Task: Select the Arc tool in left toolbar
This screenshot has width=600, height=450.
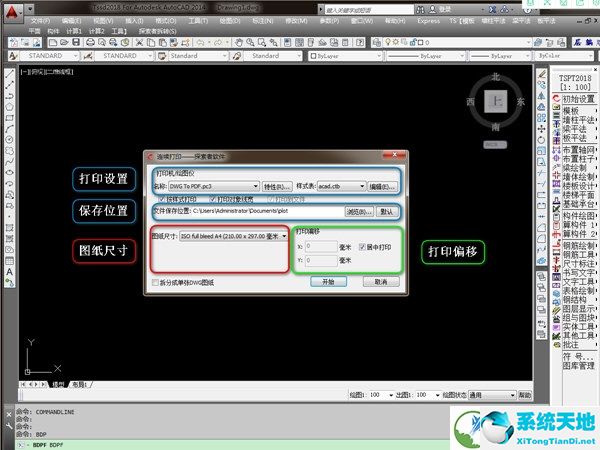Action: pyautogui.click(x=10, y=129)
